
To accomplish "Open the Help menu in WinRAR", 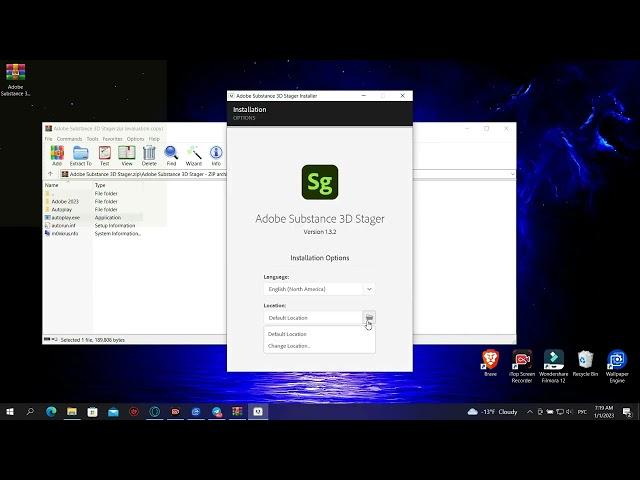I will [154, 139].
